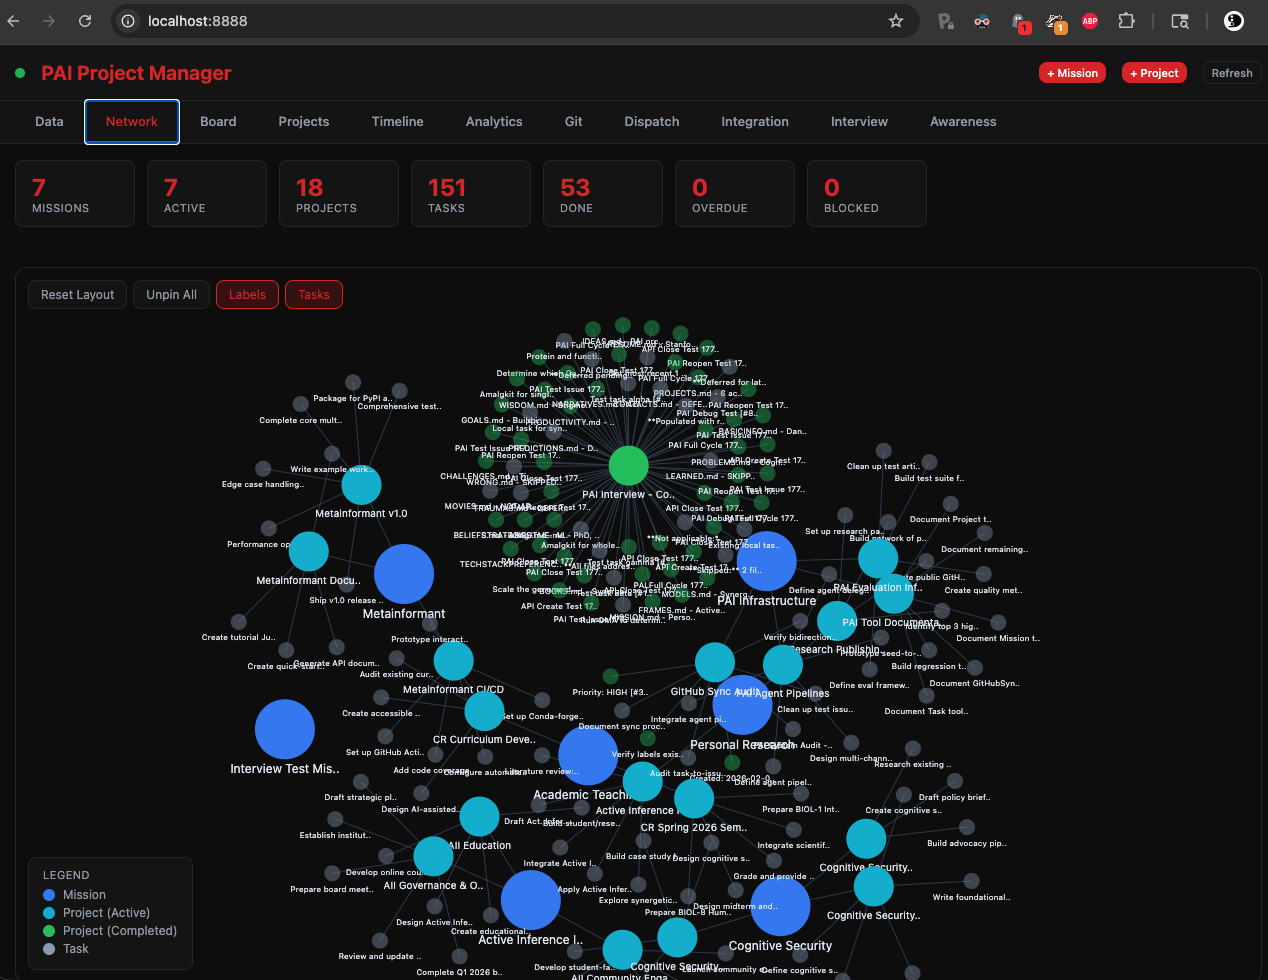
Task: Select the CR Curriculum Deve.. project node
Action: pyautogui.click(x=484, y=711)
